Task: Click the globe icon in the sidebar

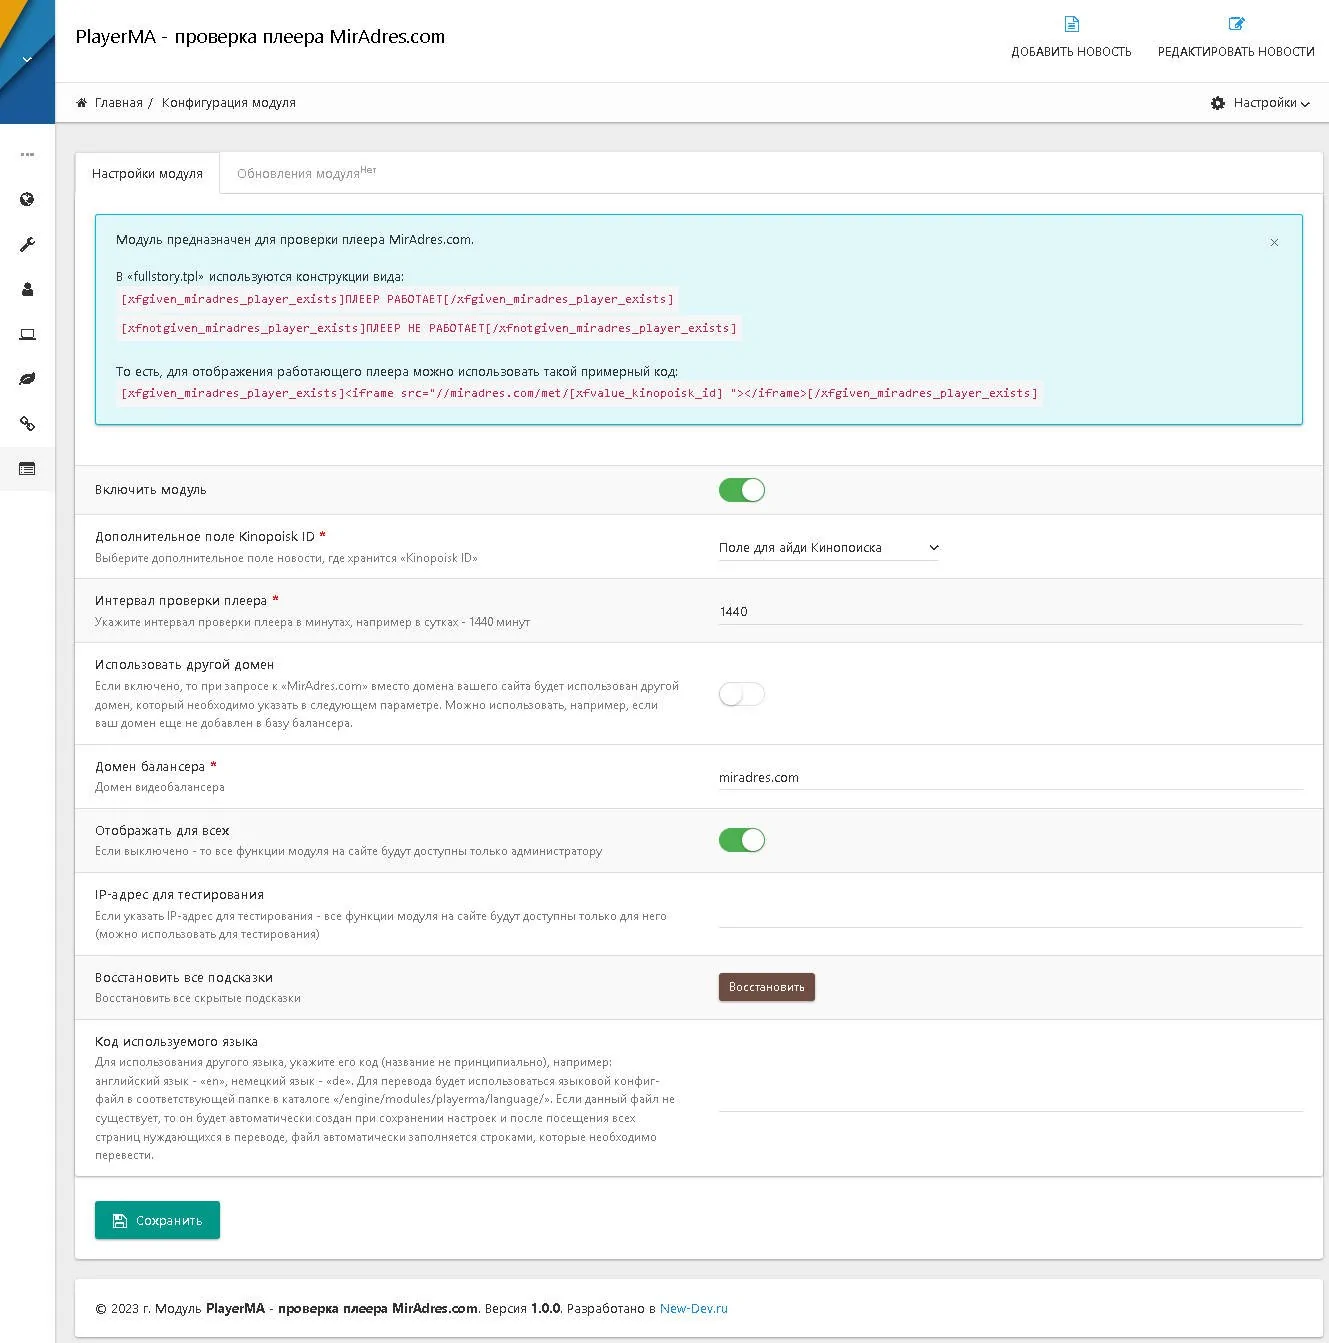Action: click(27, 199)
